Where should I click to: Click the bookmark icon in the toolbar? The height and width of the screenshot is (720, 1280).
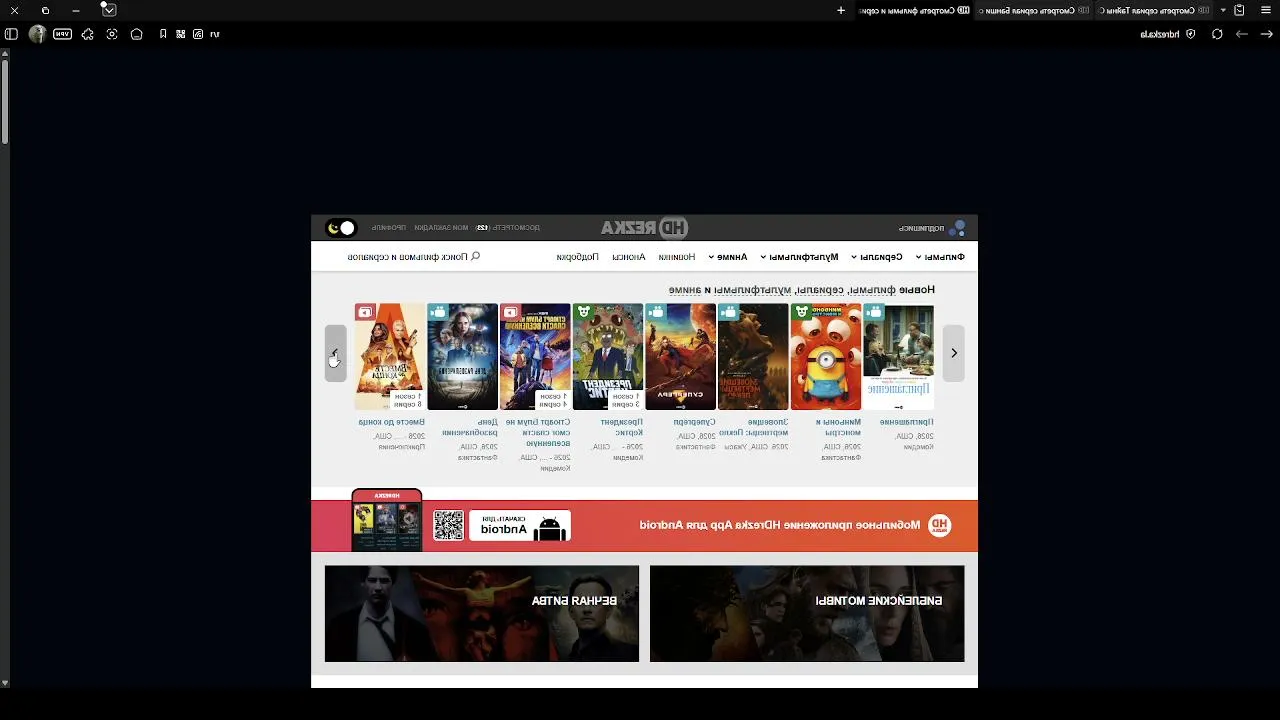(163, 34)
